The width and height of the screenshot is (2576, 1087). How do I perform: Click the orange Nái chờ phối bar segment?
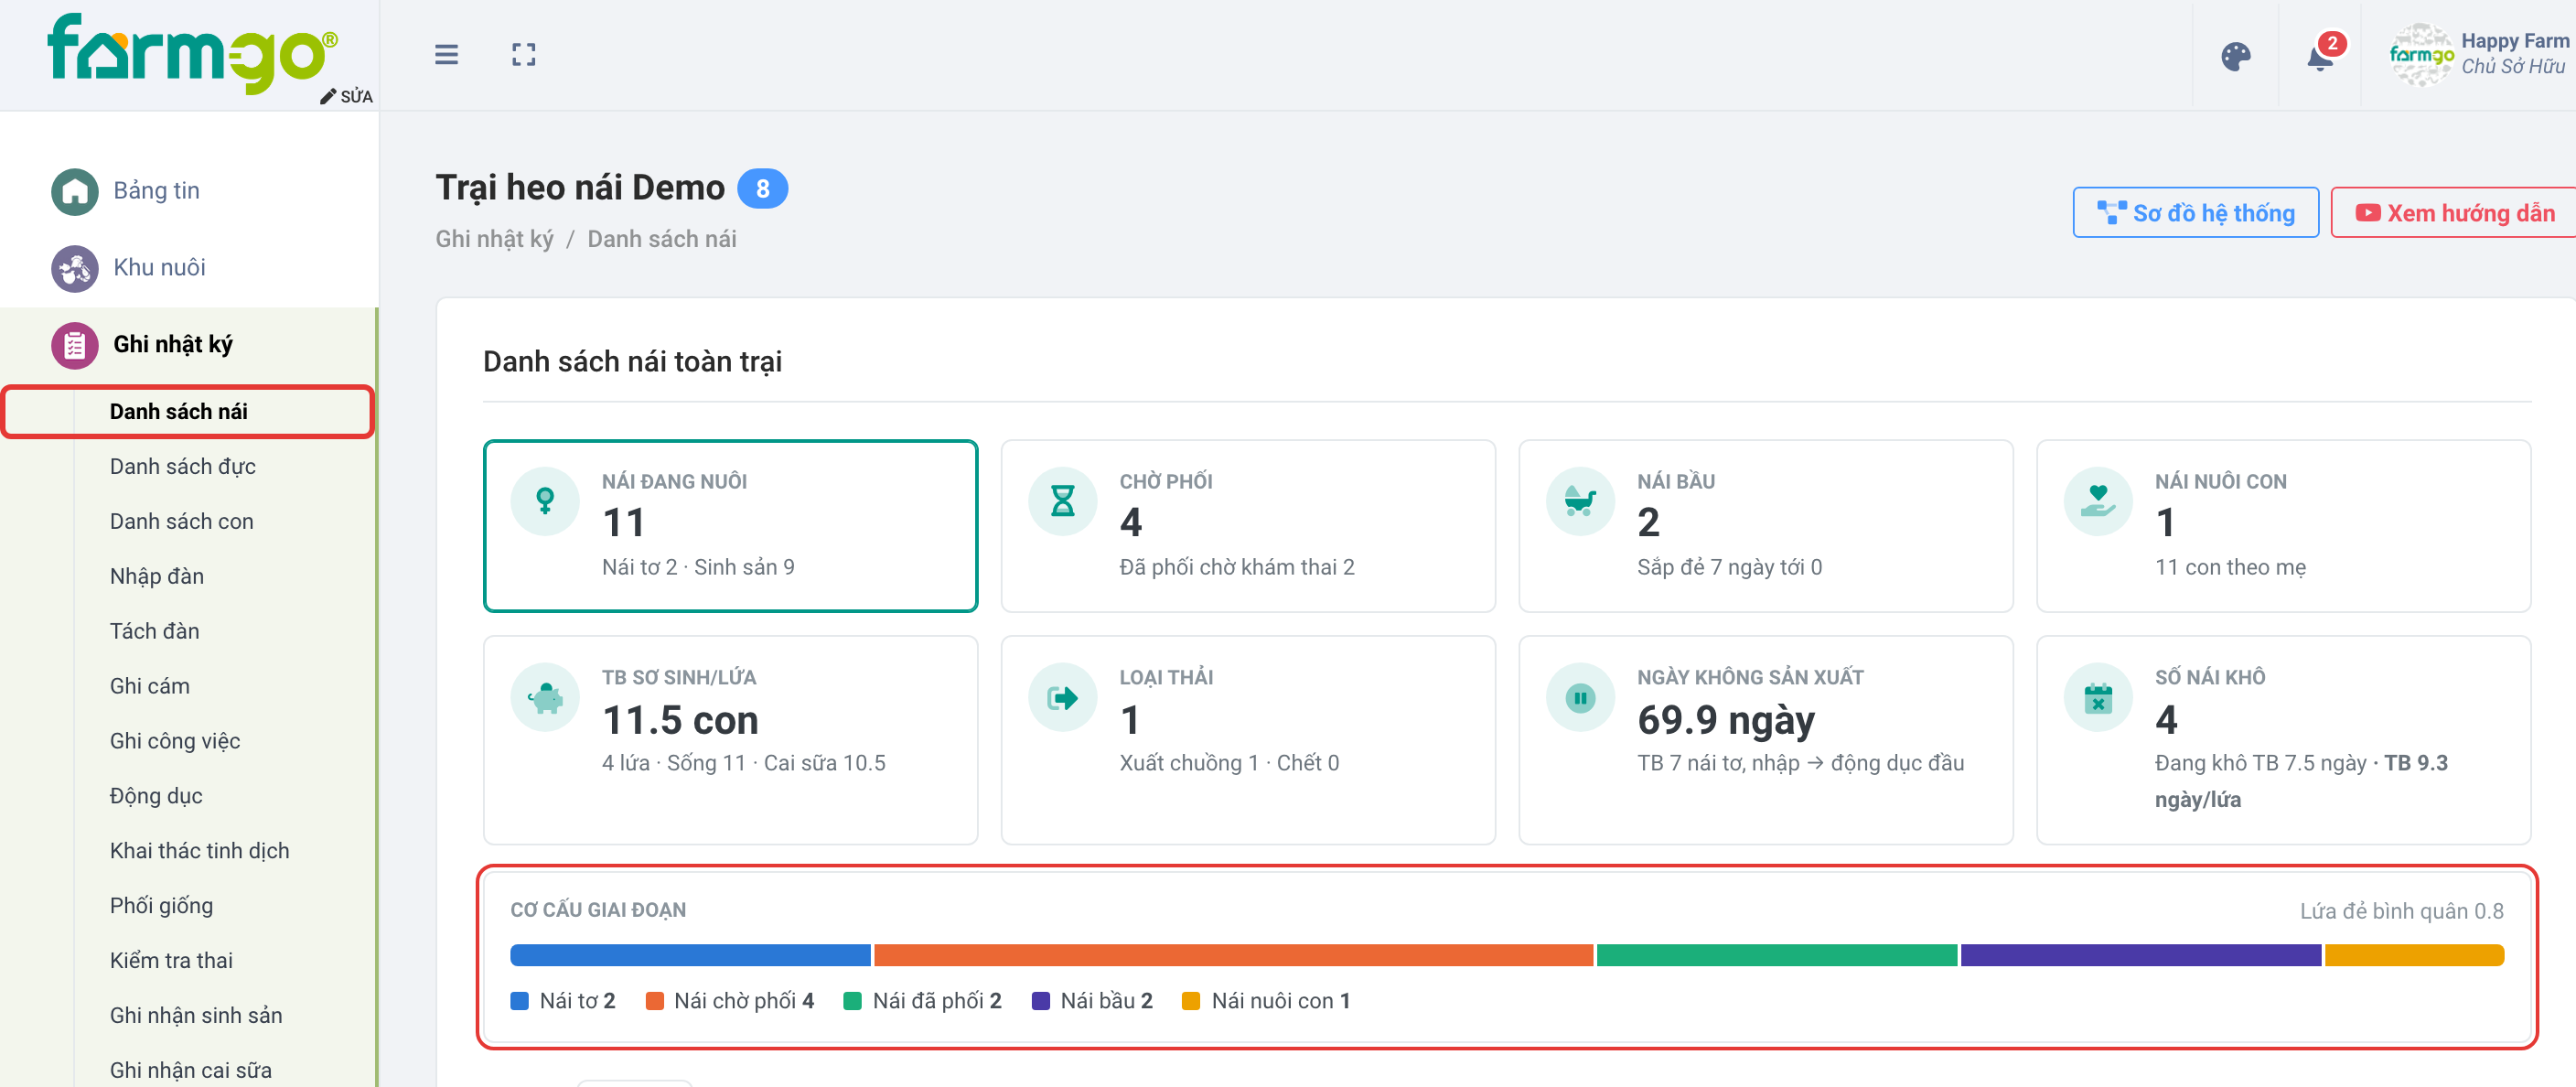coord(1233,955)
